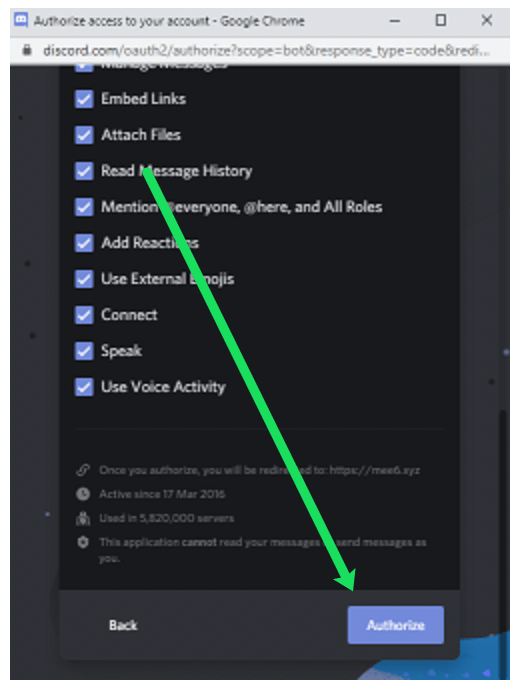Click the Authorize button
This screenshot has height=686, width=518.
(396, 625)
